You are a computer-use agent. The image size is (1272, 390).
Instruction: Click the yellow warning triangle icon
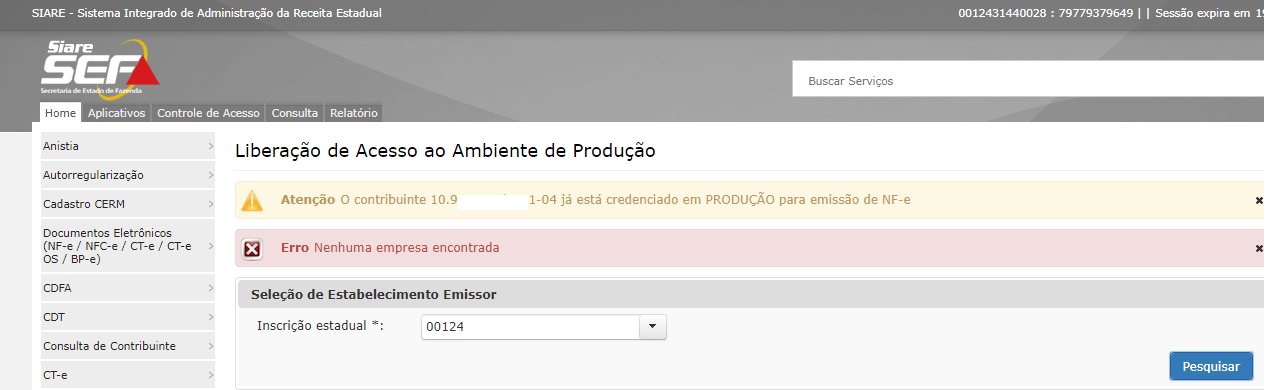(253, 200)
